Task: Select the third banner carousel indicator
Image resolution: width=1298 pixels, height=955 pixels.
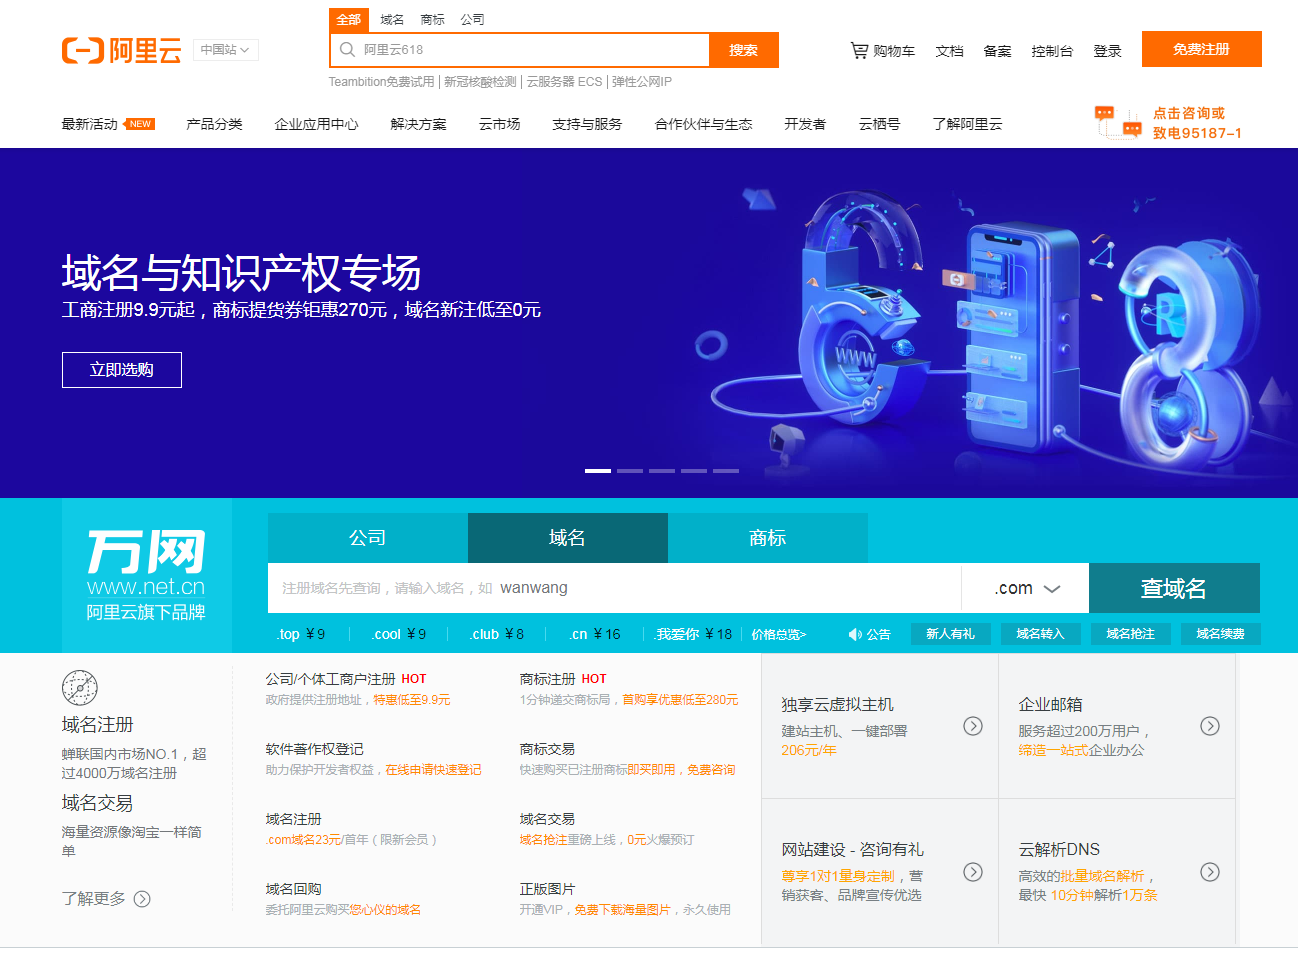Action: 662,471
